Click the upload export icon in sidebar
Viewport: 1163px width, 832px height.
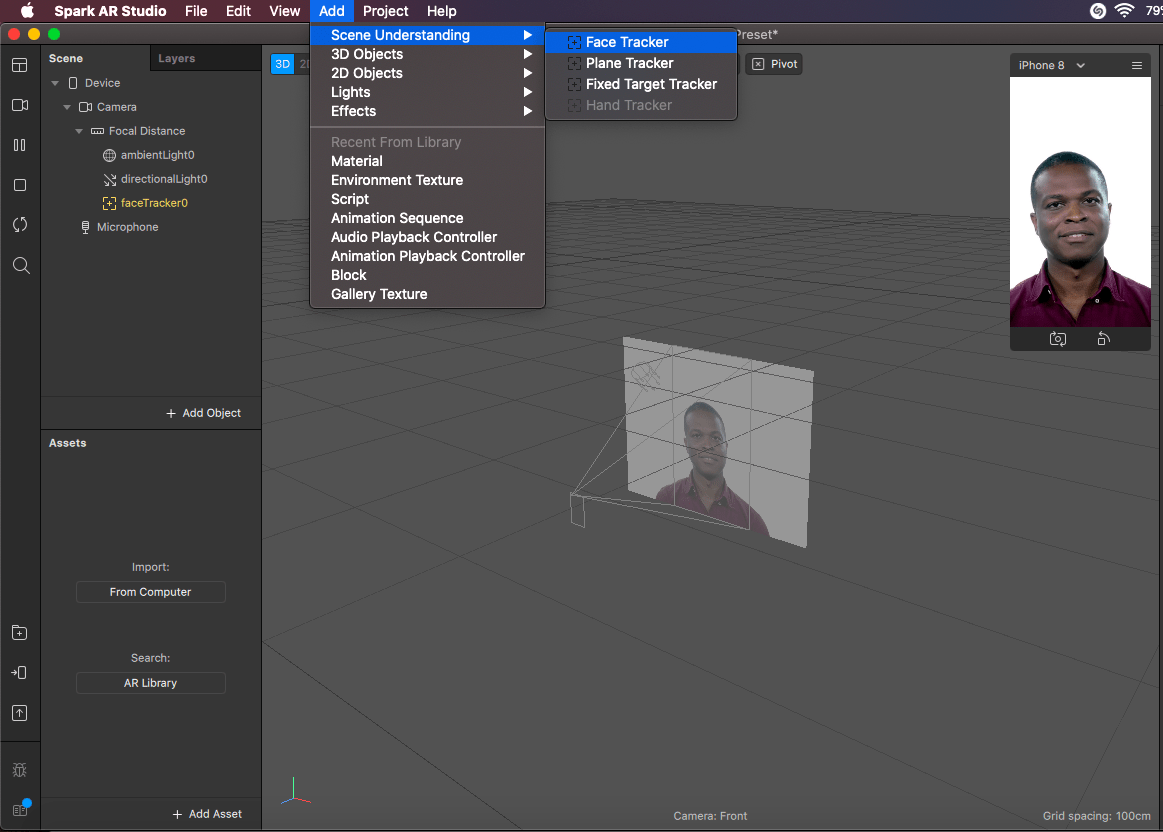pyautogui.click(x=20, y=713)
